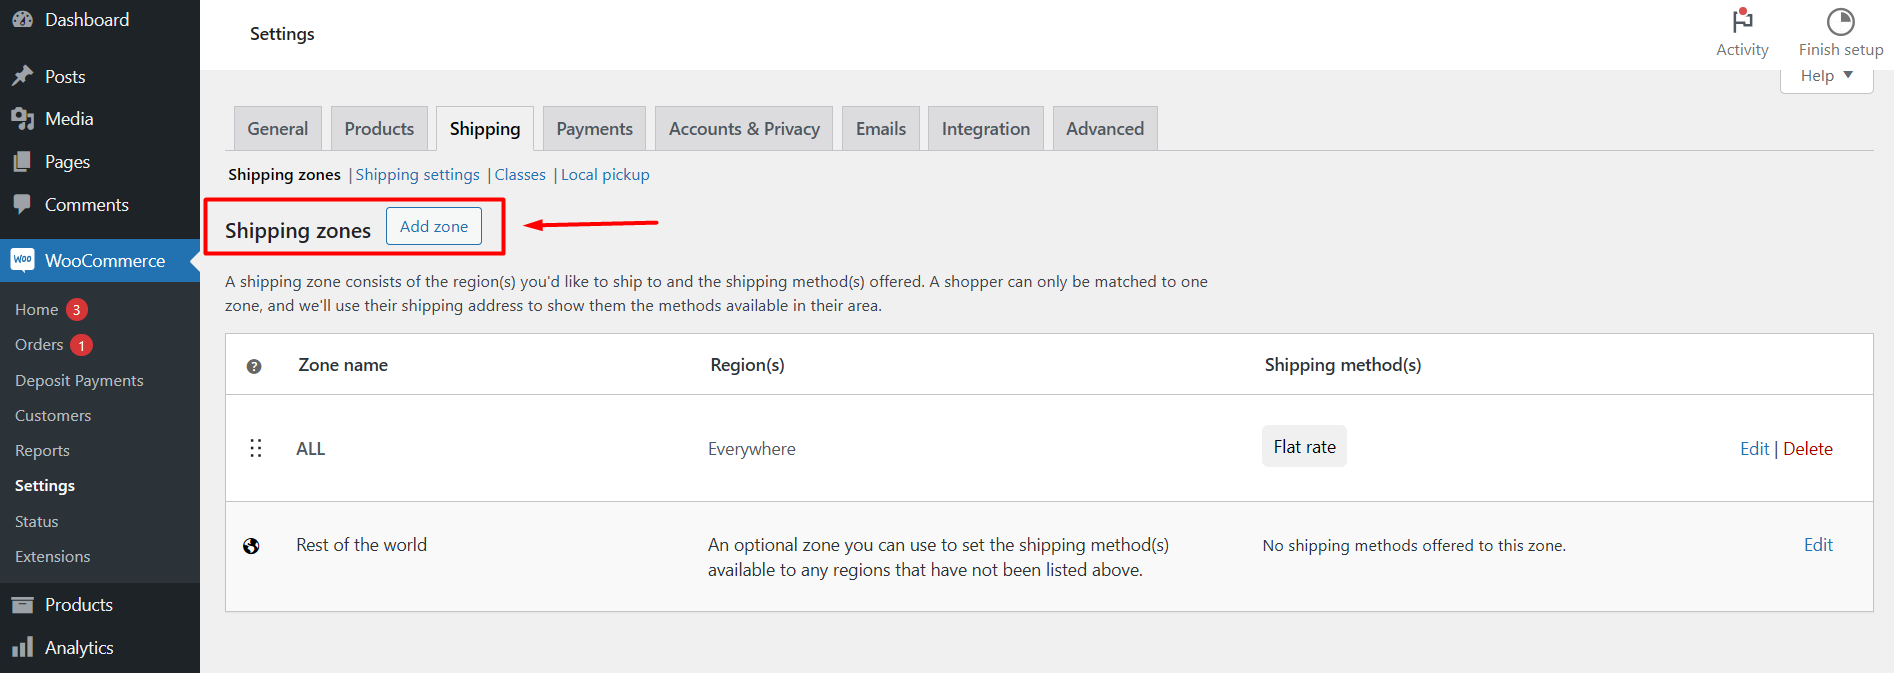Viewport: 1894px width, 673px height.
Task: Open the Reports submenu item
Action: point(42,450)
